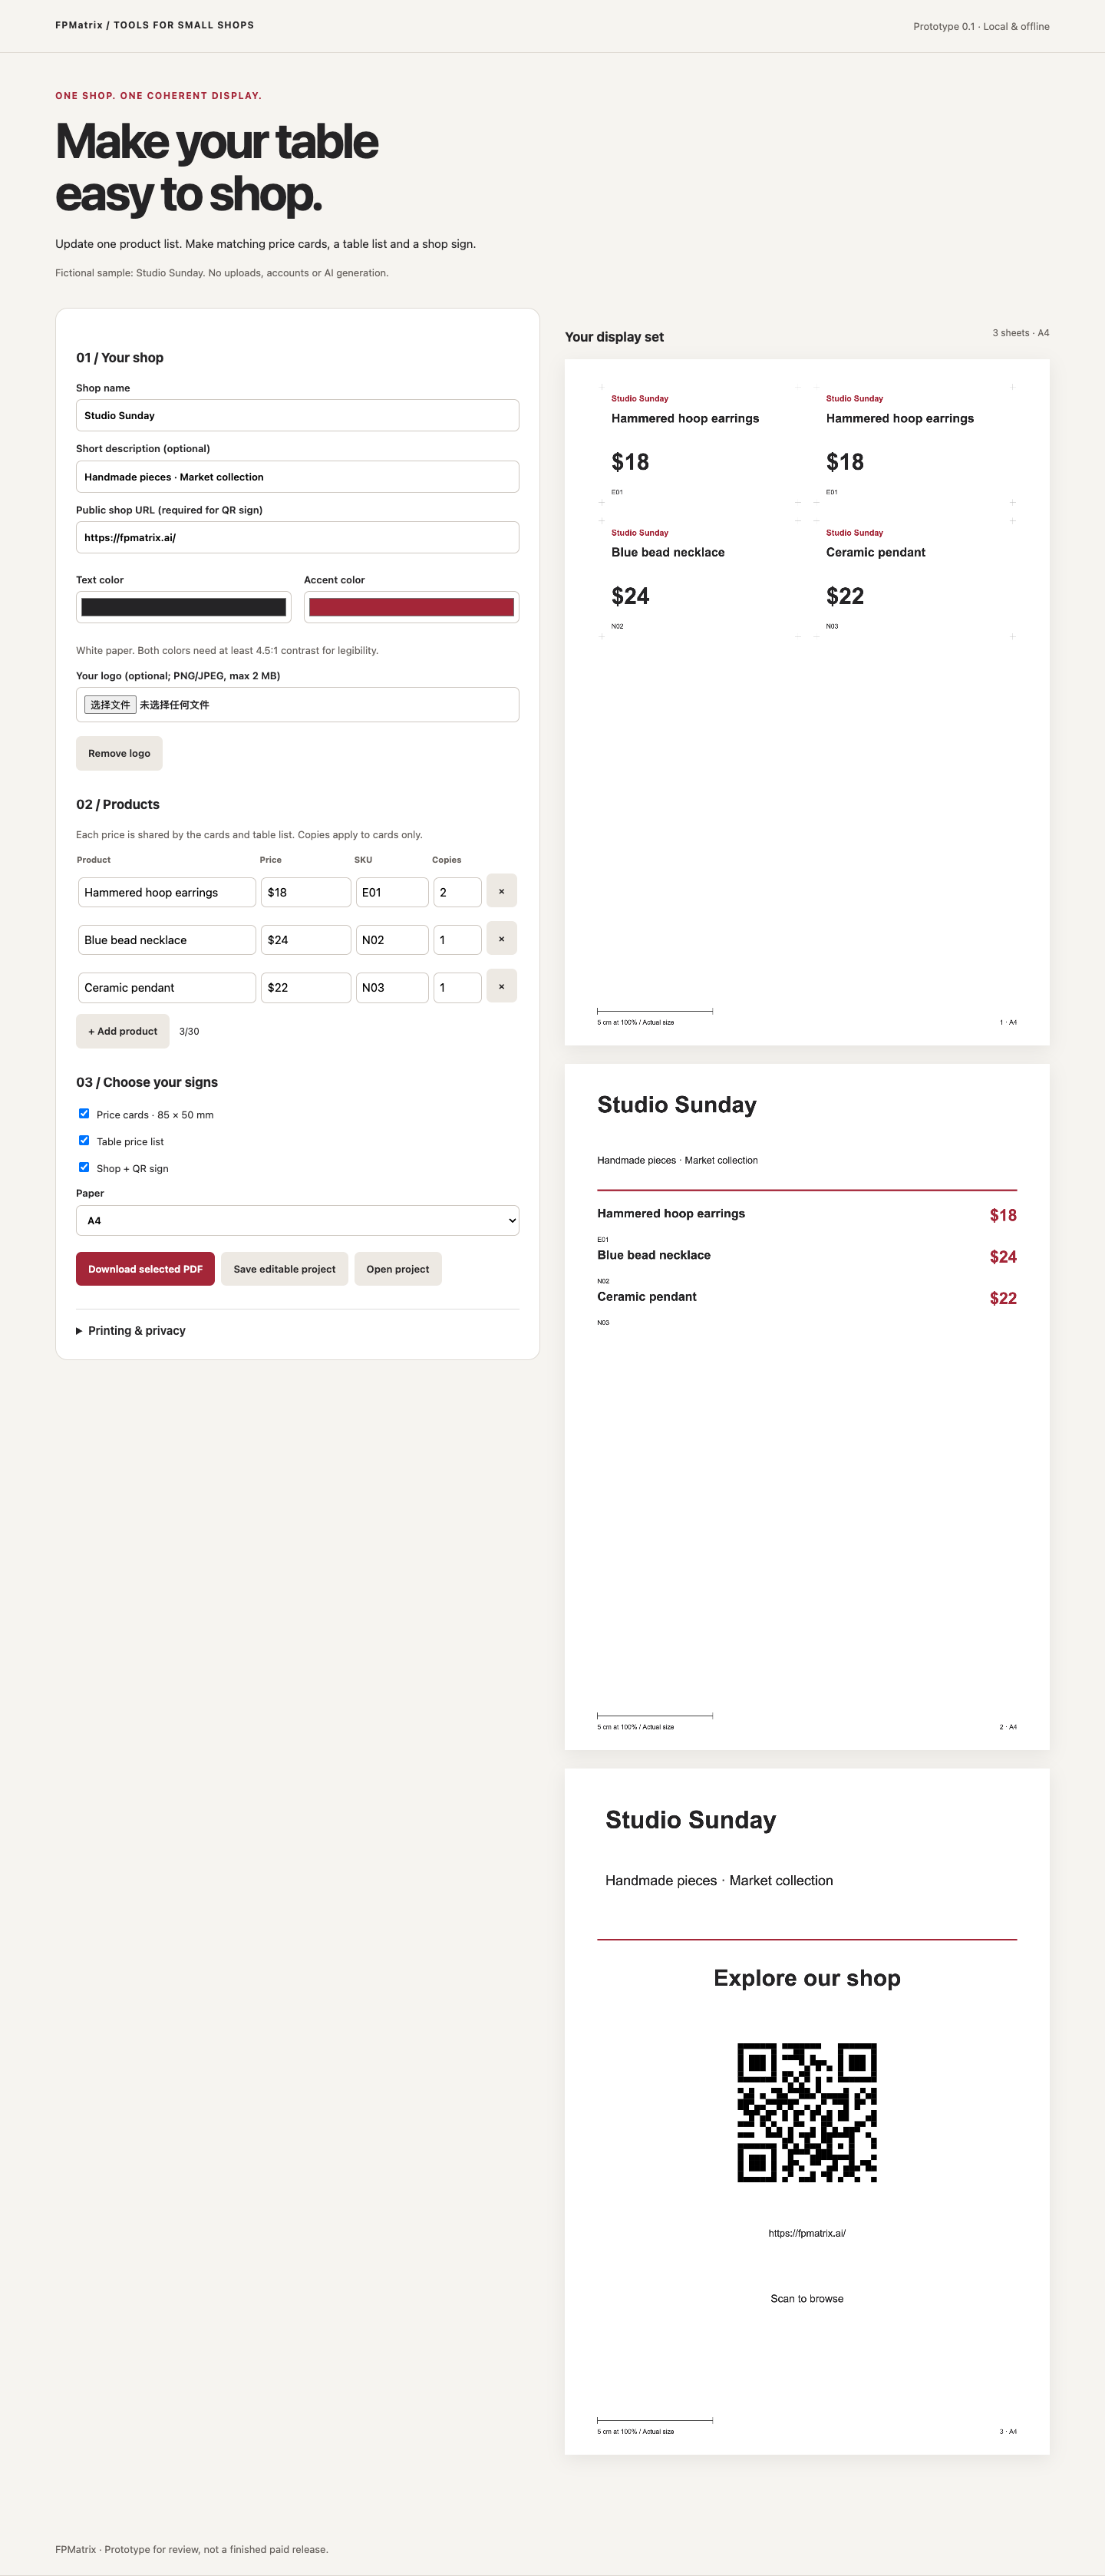
Task: Click the Blue bead necklace price card preview
Action: [699, 578]
